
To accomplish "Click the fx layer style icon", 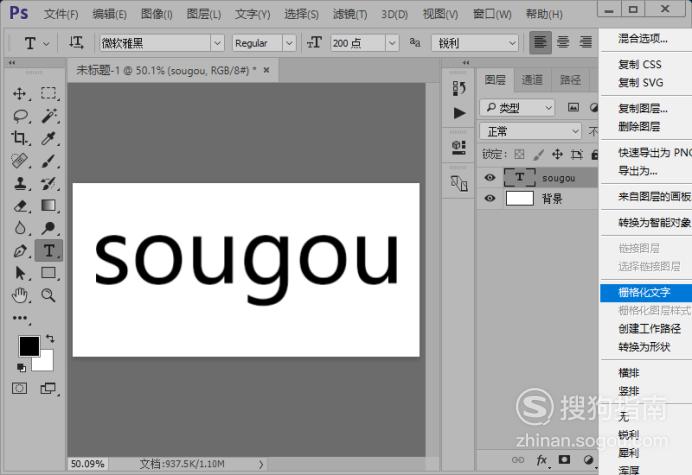I will pyautogui.click(x=542, y=460).
